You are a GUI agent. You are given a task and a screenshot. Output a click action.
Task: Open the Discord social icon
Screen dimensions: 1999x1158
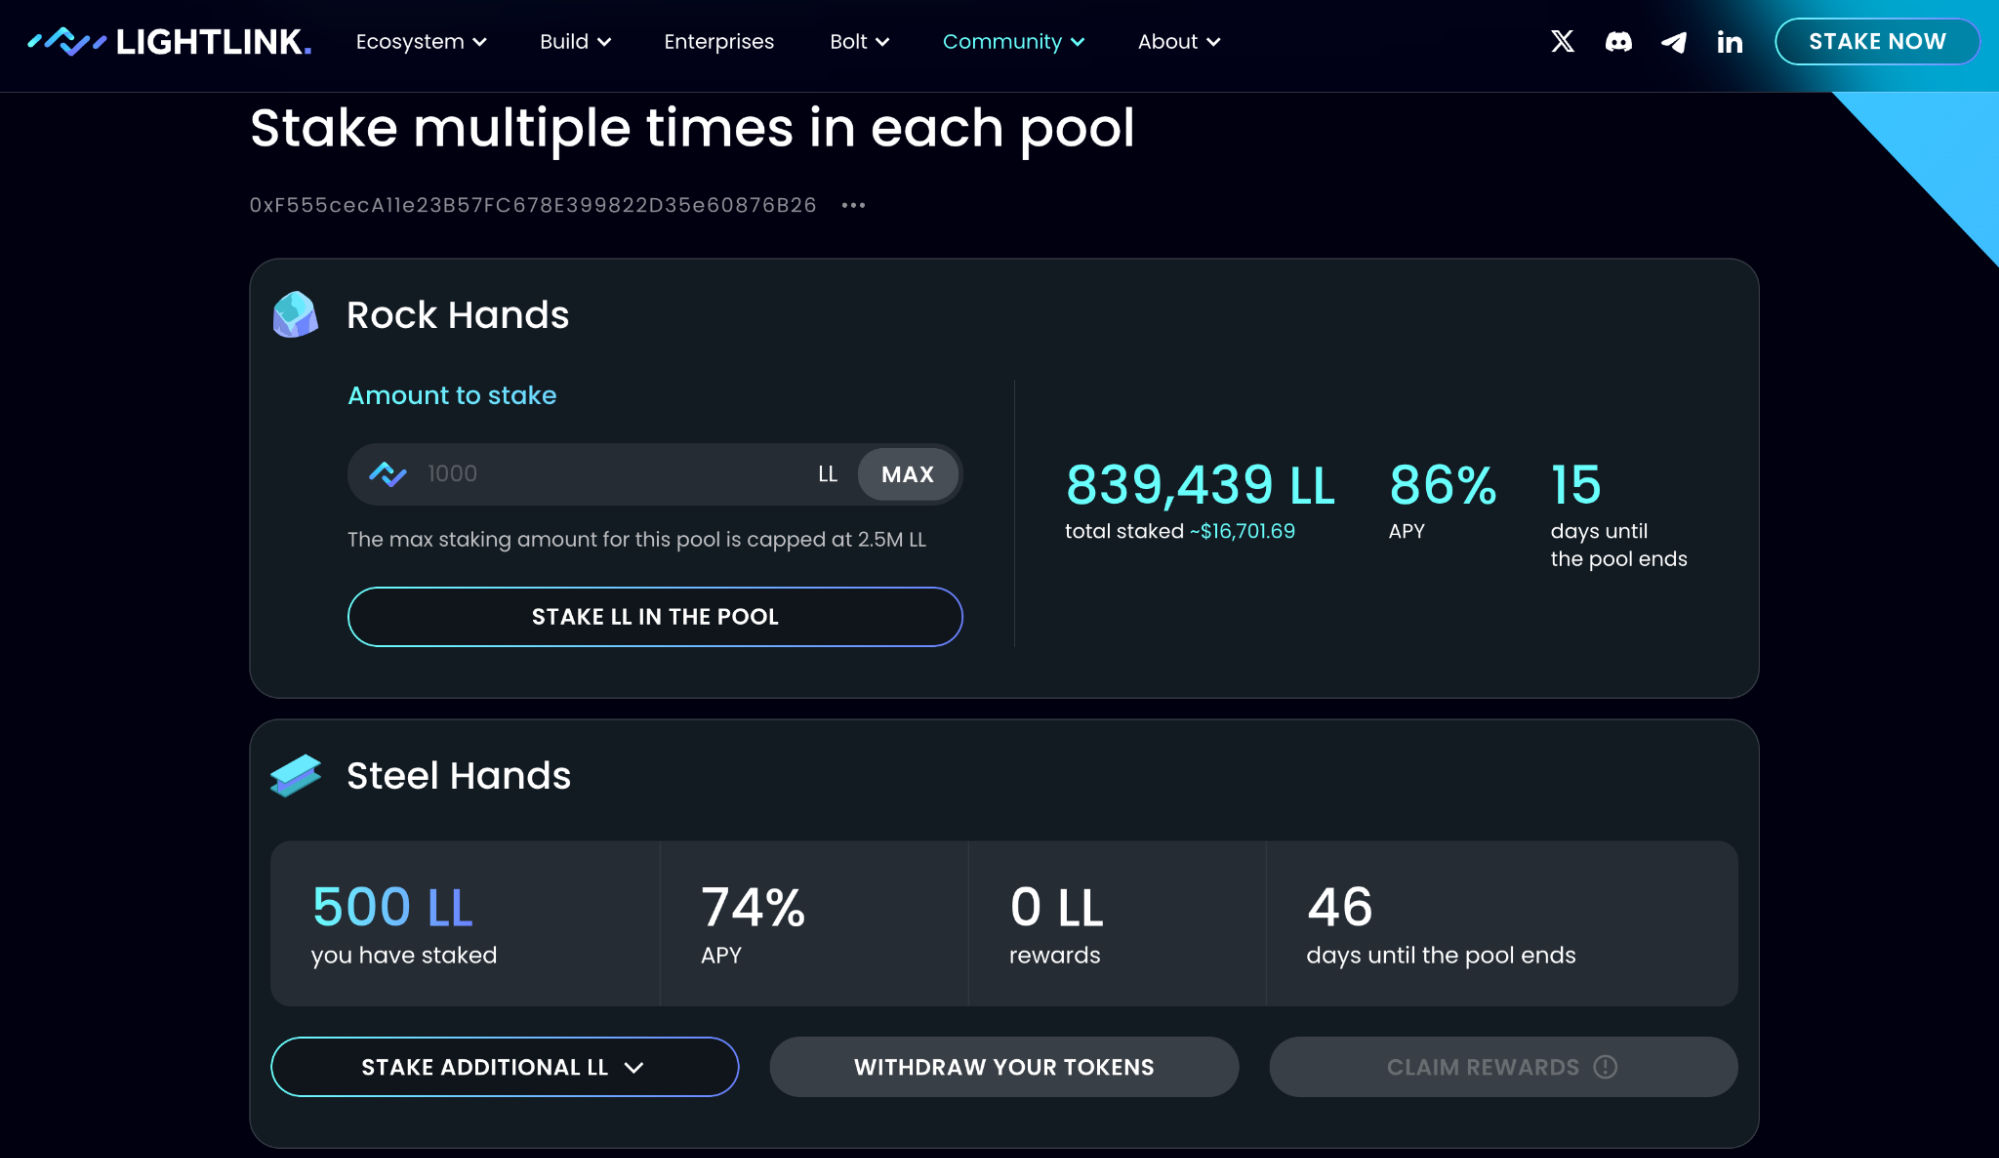1618,42
